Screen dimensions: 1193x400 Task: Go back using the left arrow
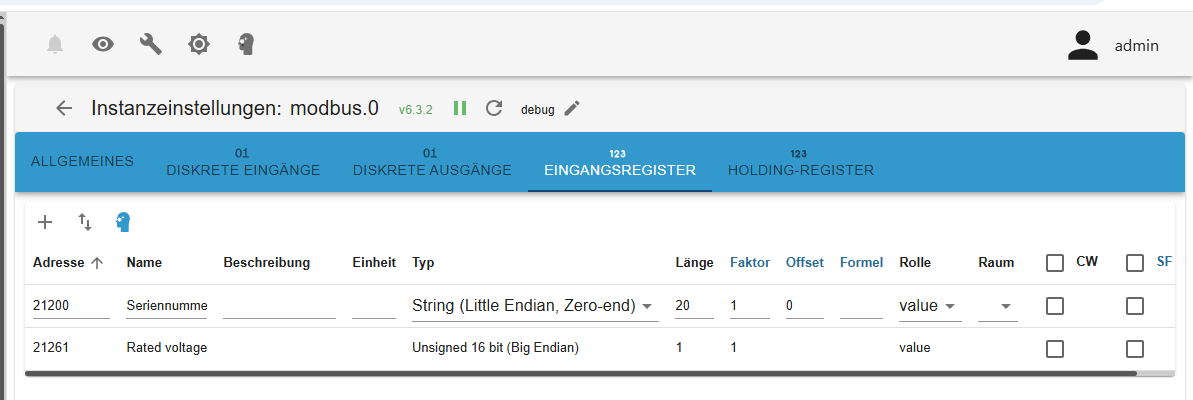pyautogui.click(x=64, y=108)
